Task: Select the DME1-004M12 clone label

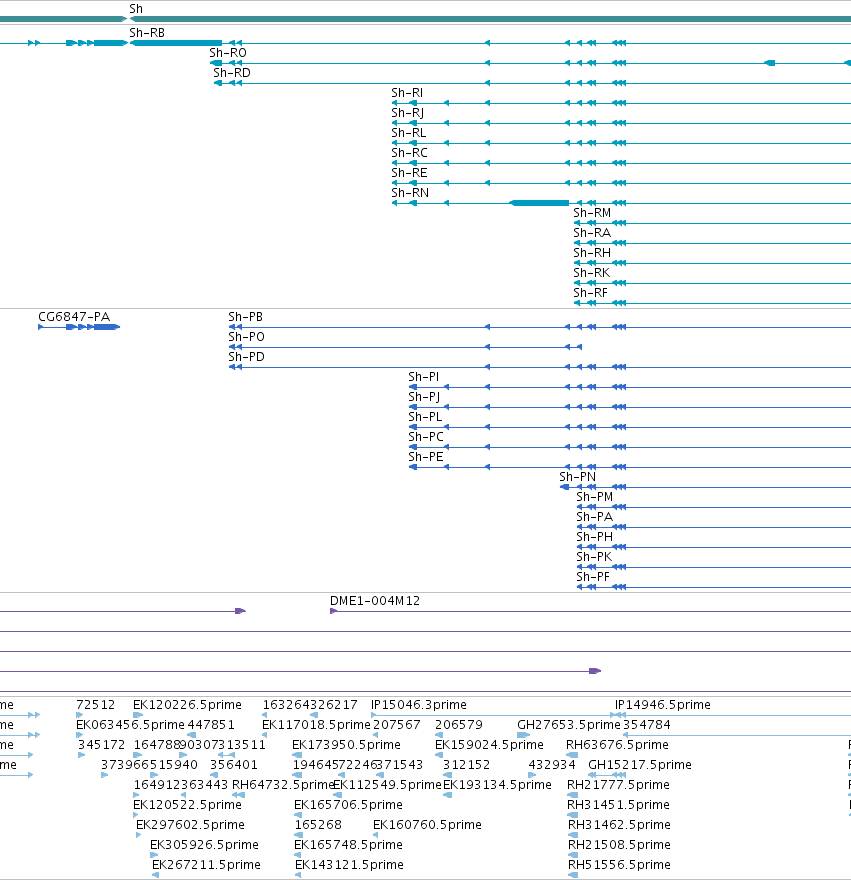Action: click(x=375, y=601)
